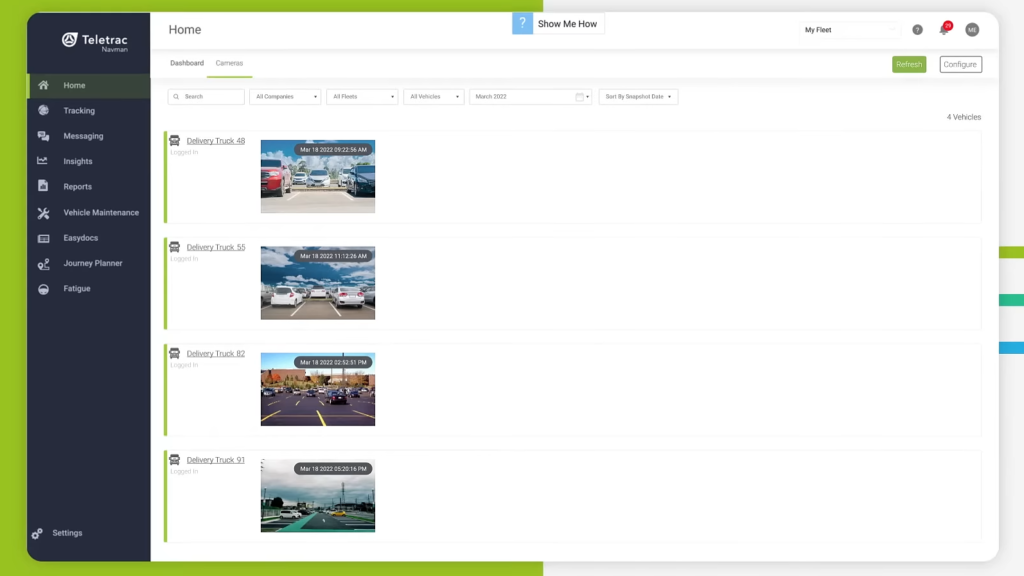This screenshot has width=1024, height=576.
Task: Click the Teletrac Navman logo
Action: pyautogui.click(x=95, y=42)
